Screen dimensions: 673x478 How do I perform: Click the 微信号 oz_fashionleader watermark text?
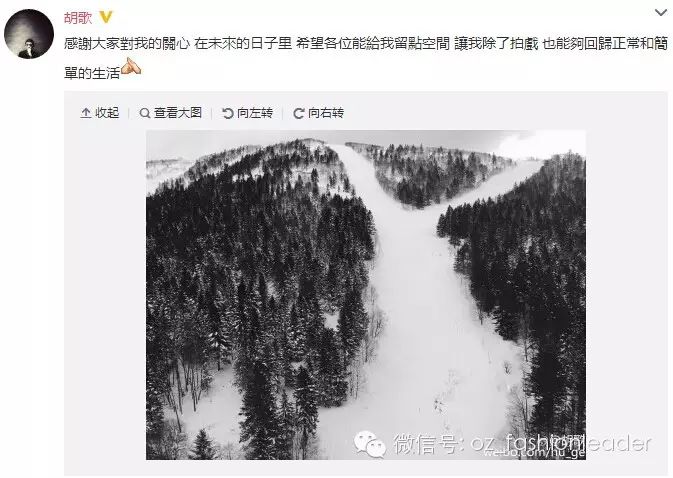(522, 443)
